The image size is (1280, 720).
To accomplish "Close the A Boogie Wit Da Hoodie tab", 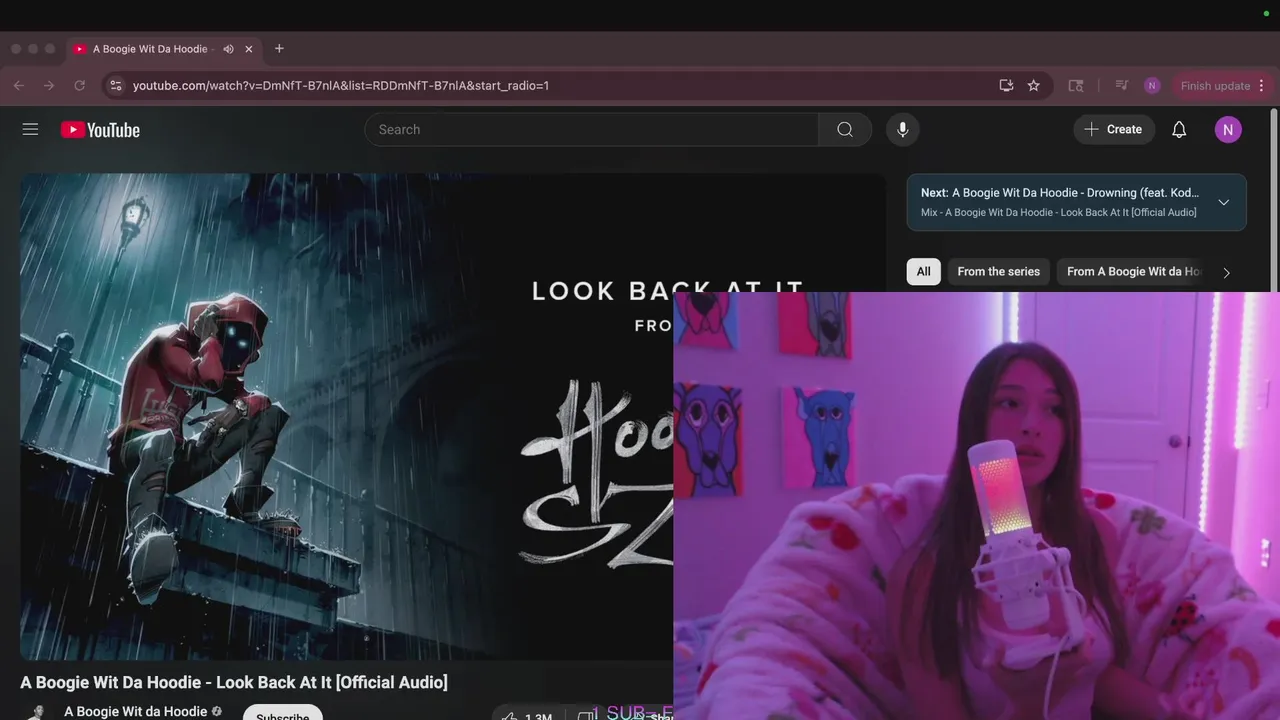I will [249, 49].
